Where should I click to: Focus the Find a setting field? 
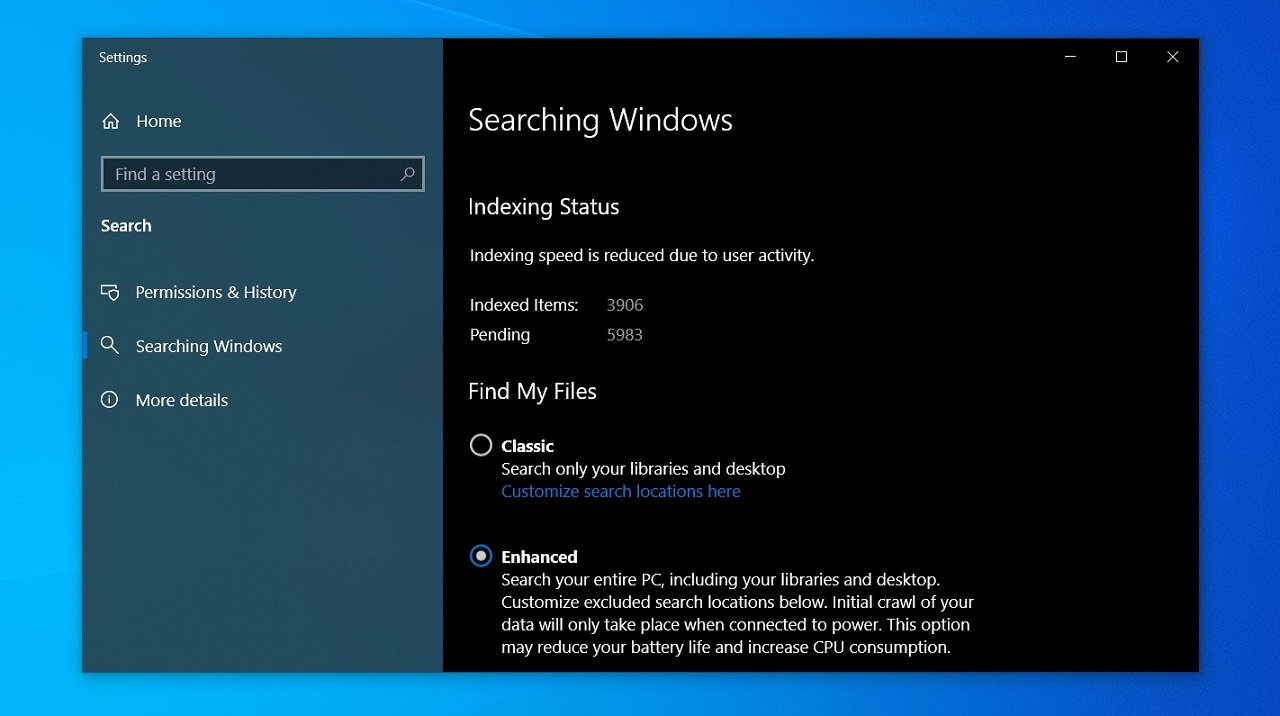pos(263,174)
